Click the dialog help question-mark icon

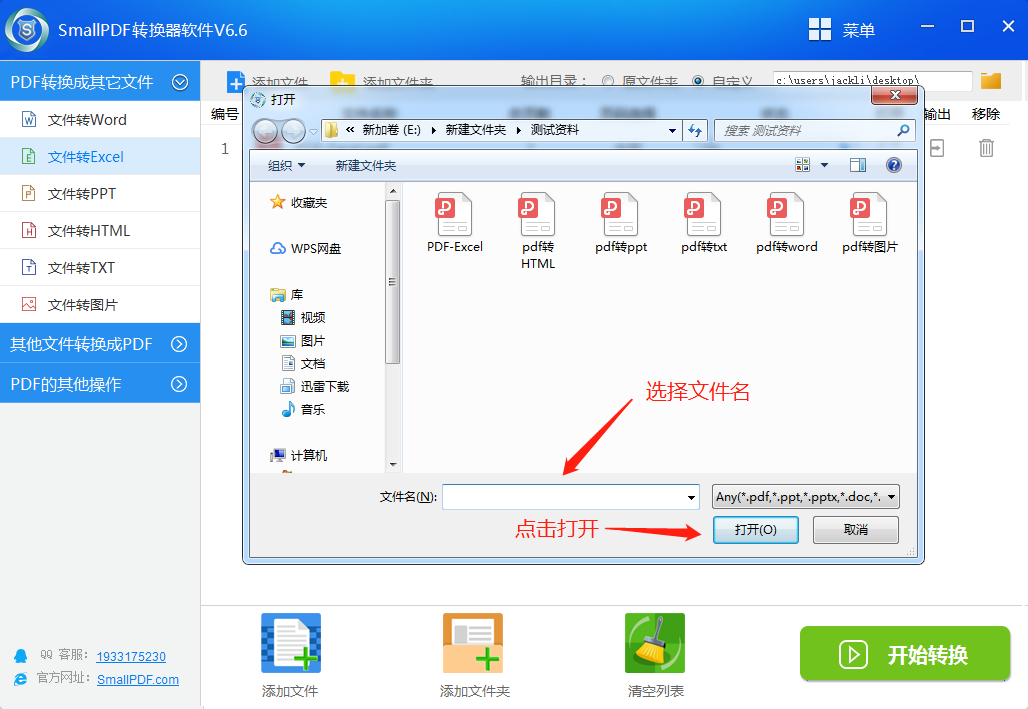coord(894,165)
